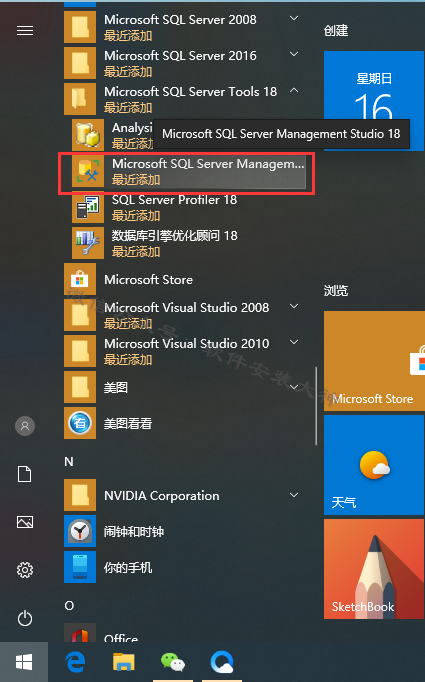Expand Microsoft SQL Server 2008 folder
This screenshot has height=682, width=425.
[294, 18]
